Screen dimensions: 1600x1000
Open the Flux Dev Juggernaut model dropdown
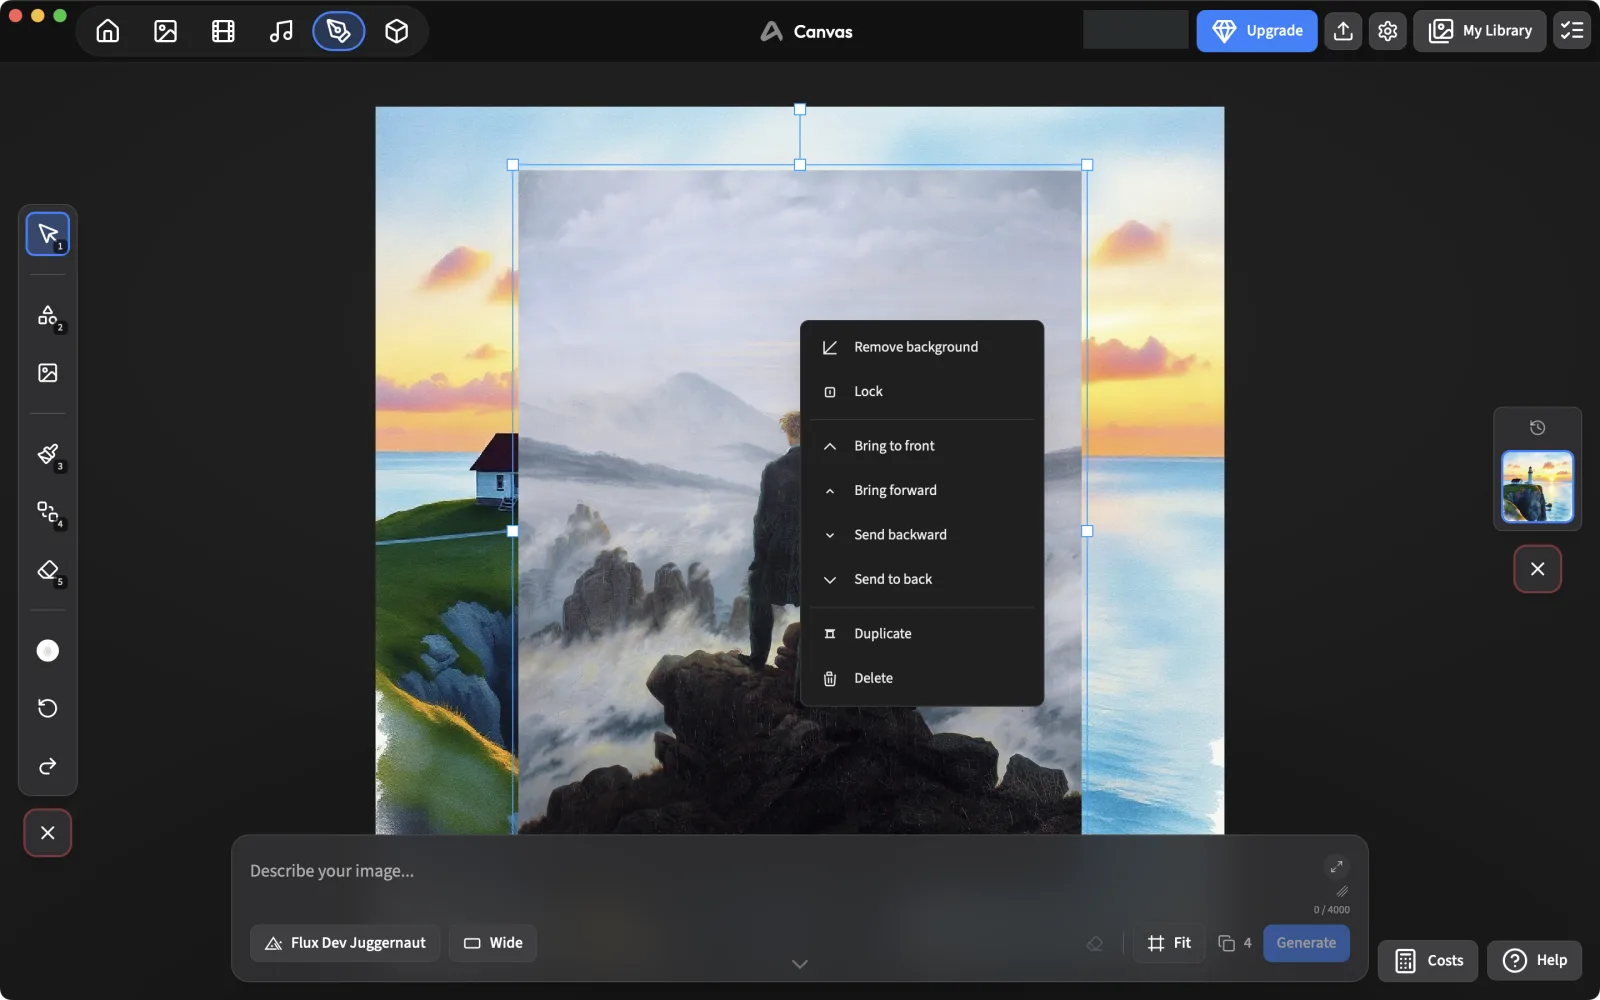point(345,943)
